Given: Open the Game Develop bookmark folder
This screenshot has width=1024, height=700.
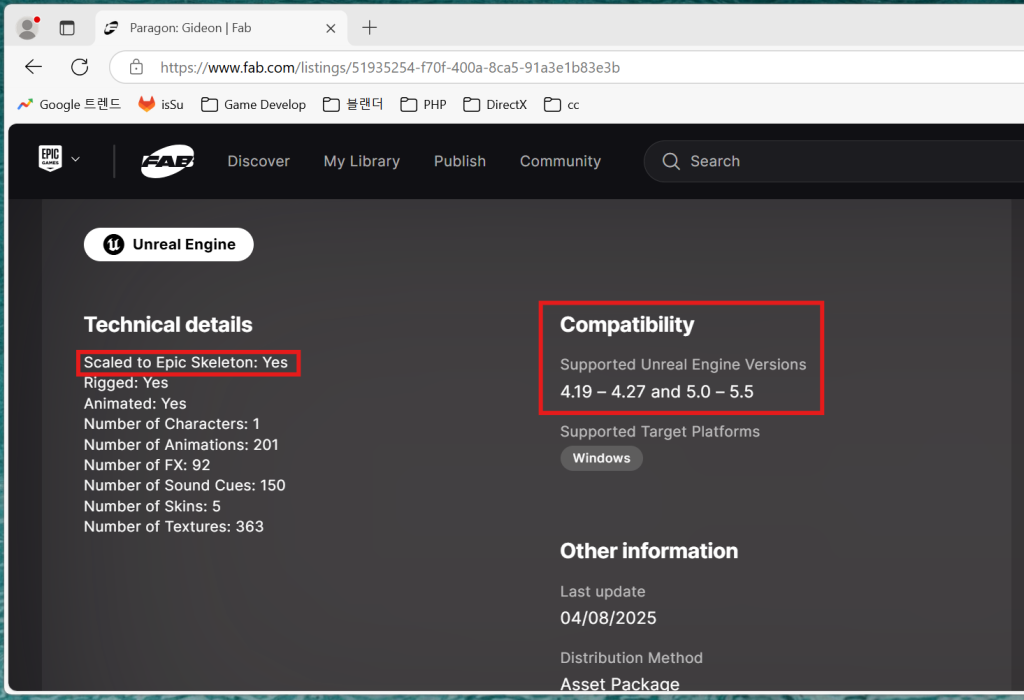Looking at the screenshot, I should pyautogui.click(x=253, y=104).
